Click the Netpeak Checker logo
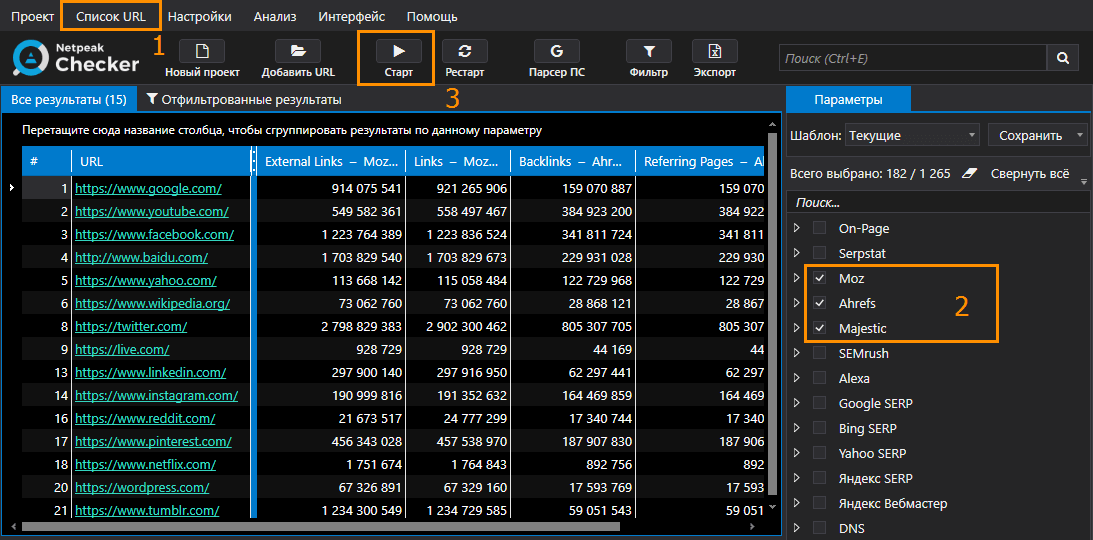The height and width of the screenshot is (540, 1093). click(76, 59)
